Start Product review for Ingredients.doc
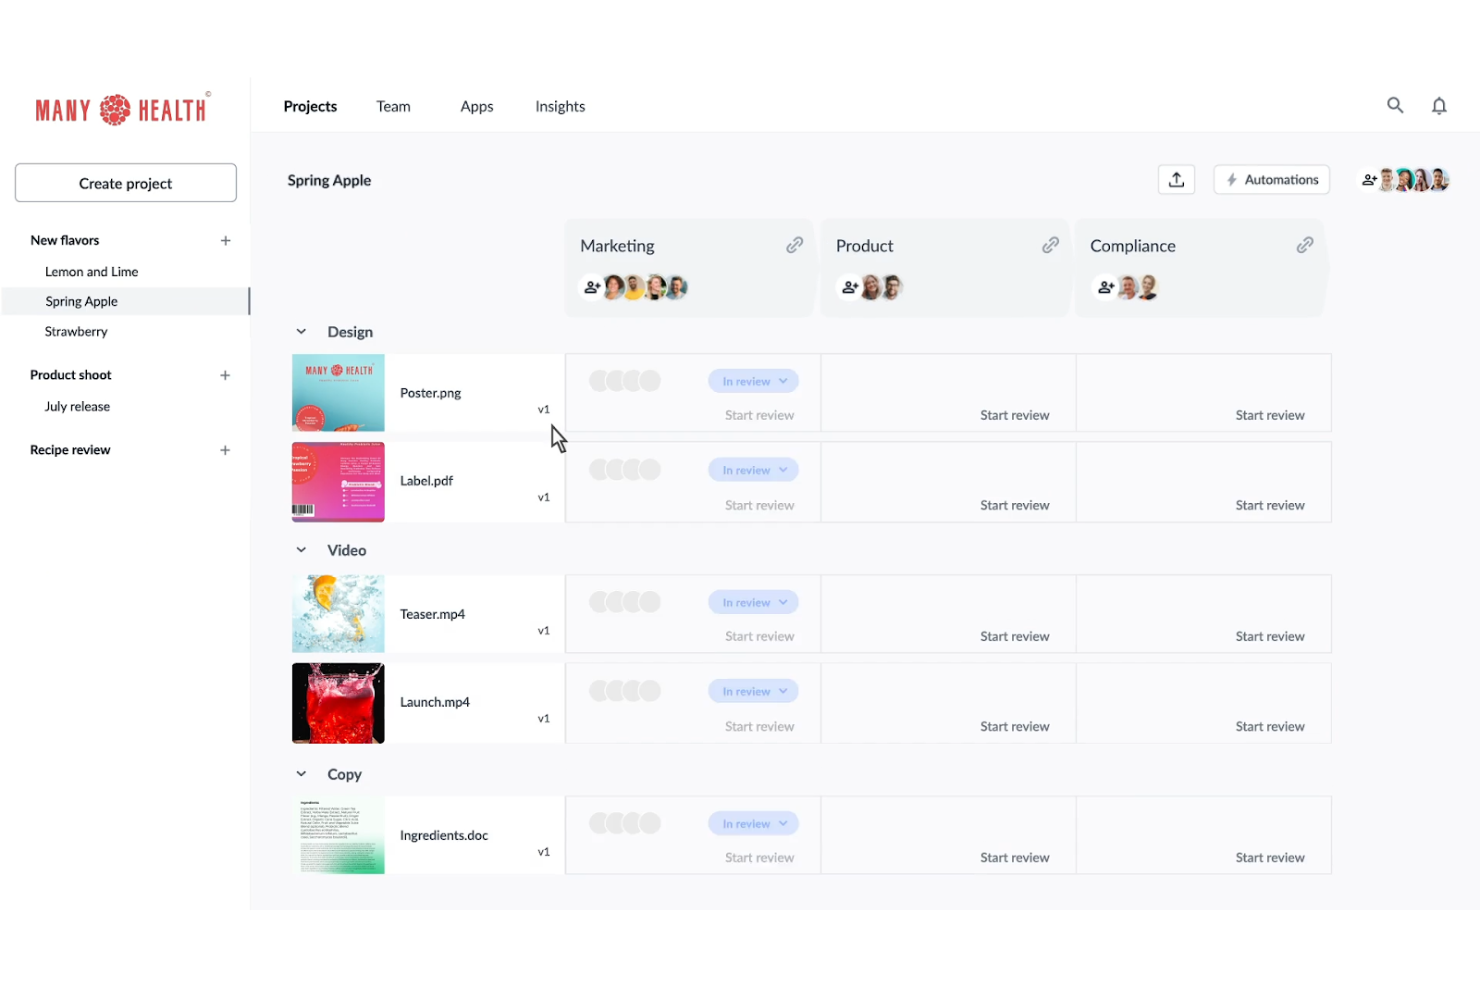This screenshot has width=1480, height=987. coord(1015,857)
